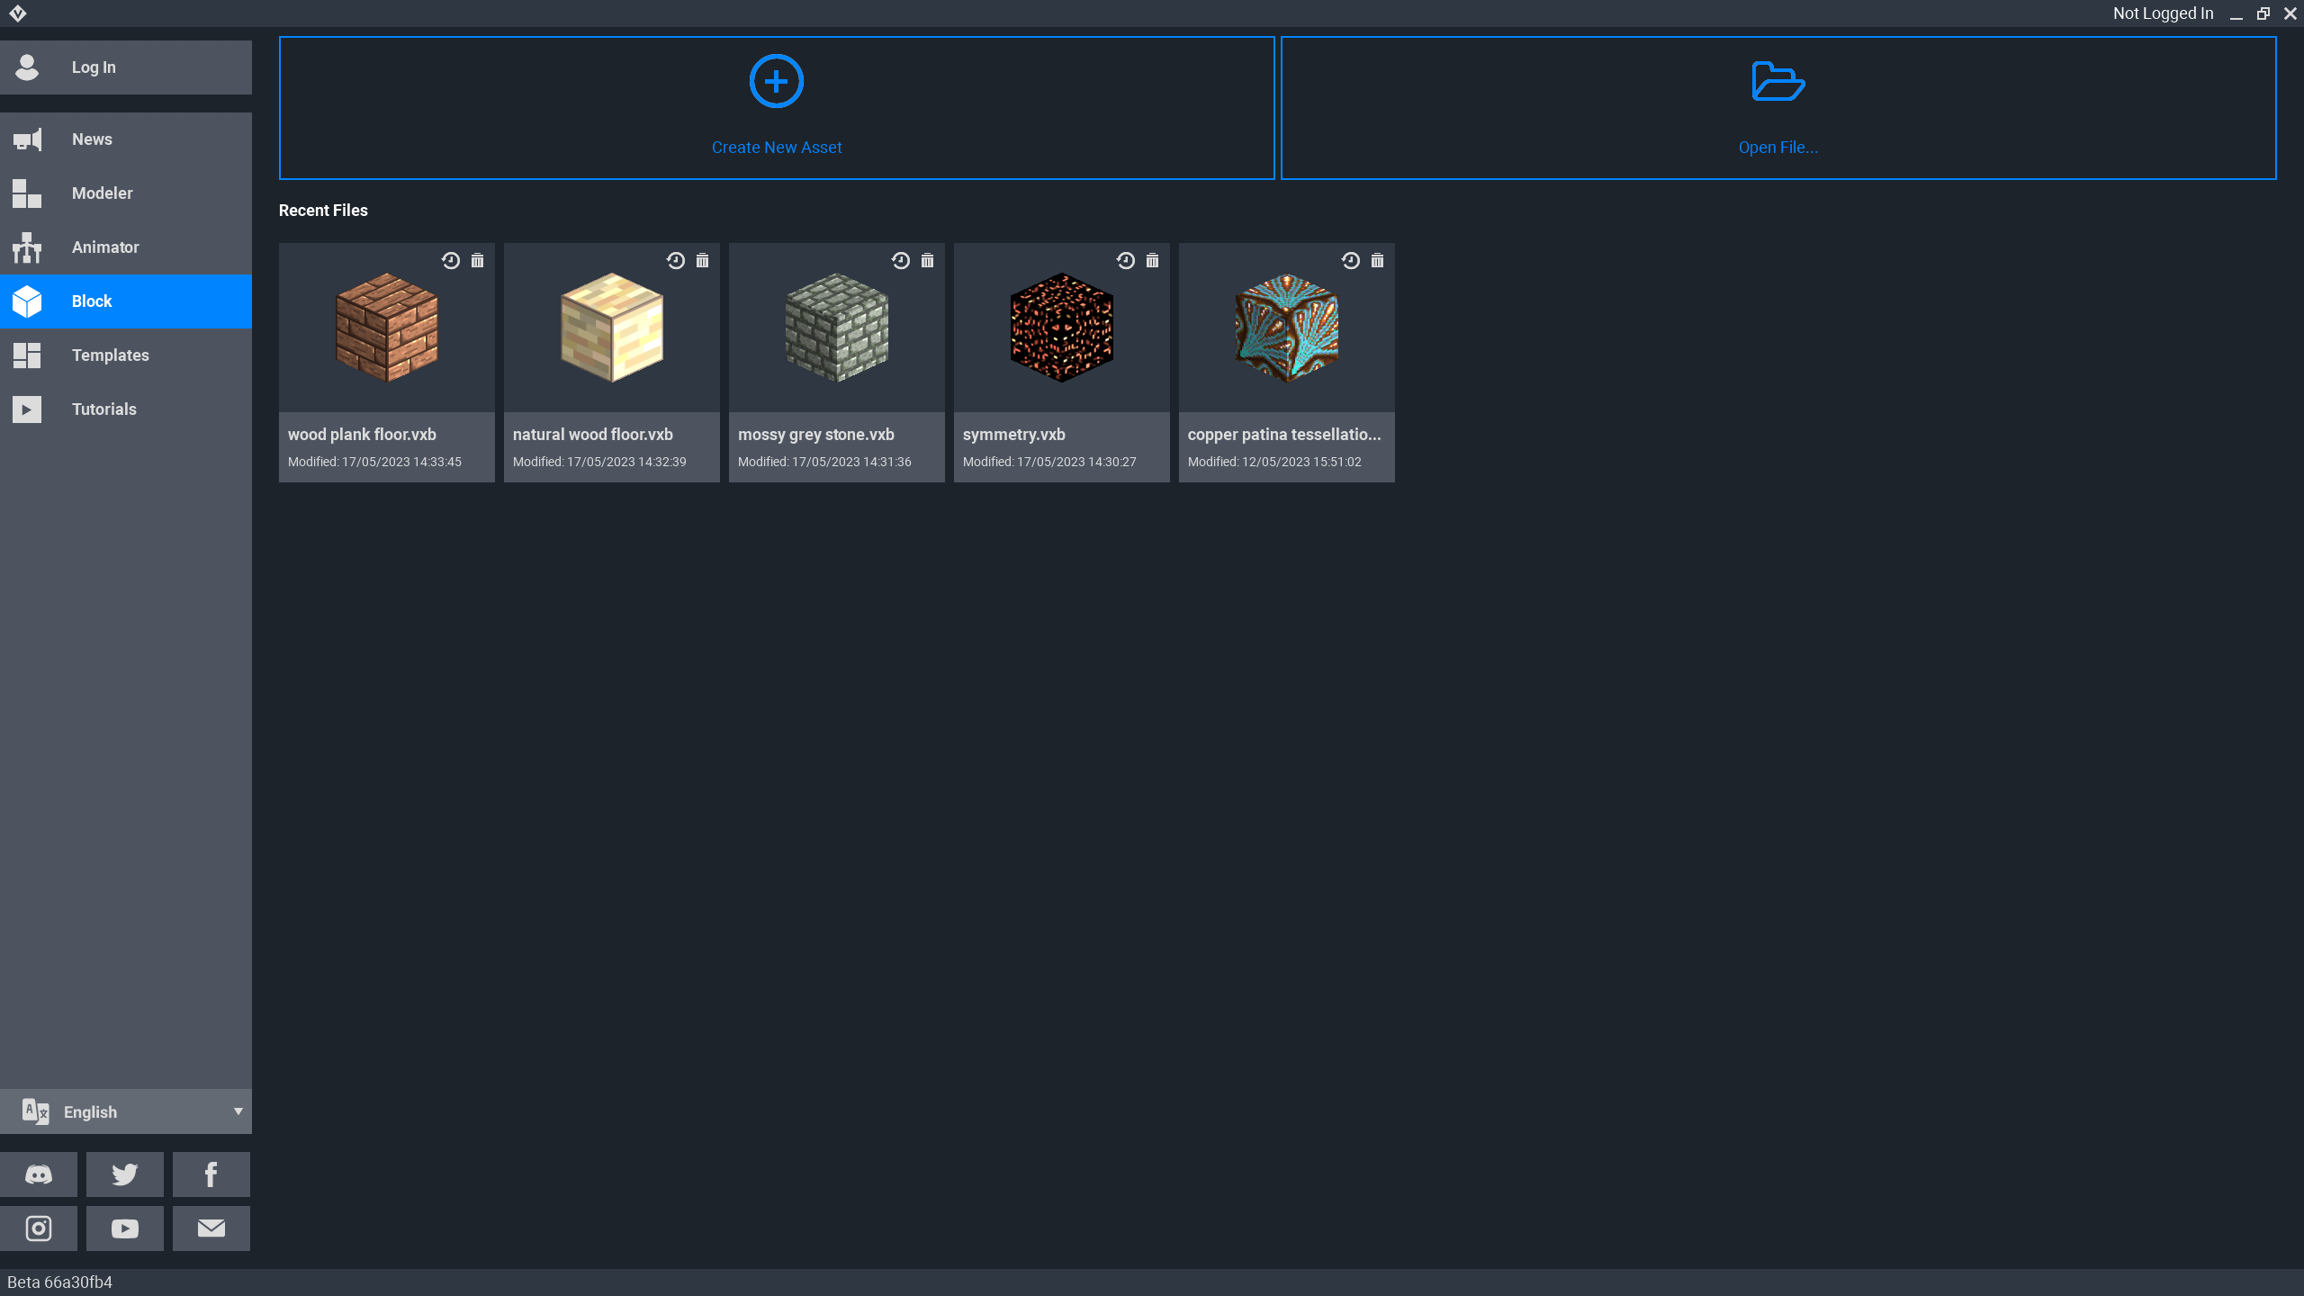Open history for symmetry.vxb file
2304x1296 pixels.
click(x=1126, y=261)
